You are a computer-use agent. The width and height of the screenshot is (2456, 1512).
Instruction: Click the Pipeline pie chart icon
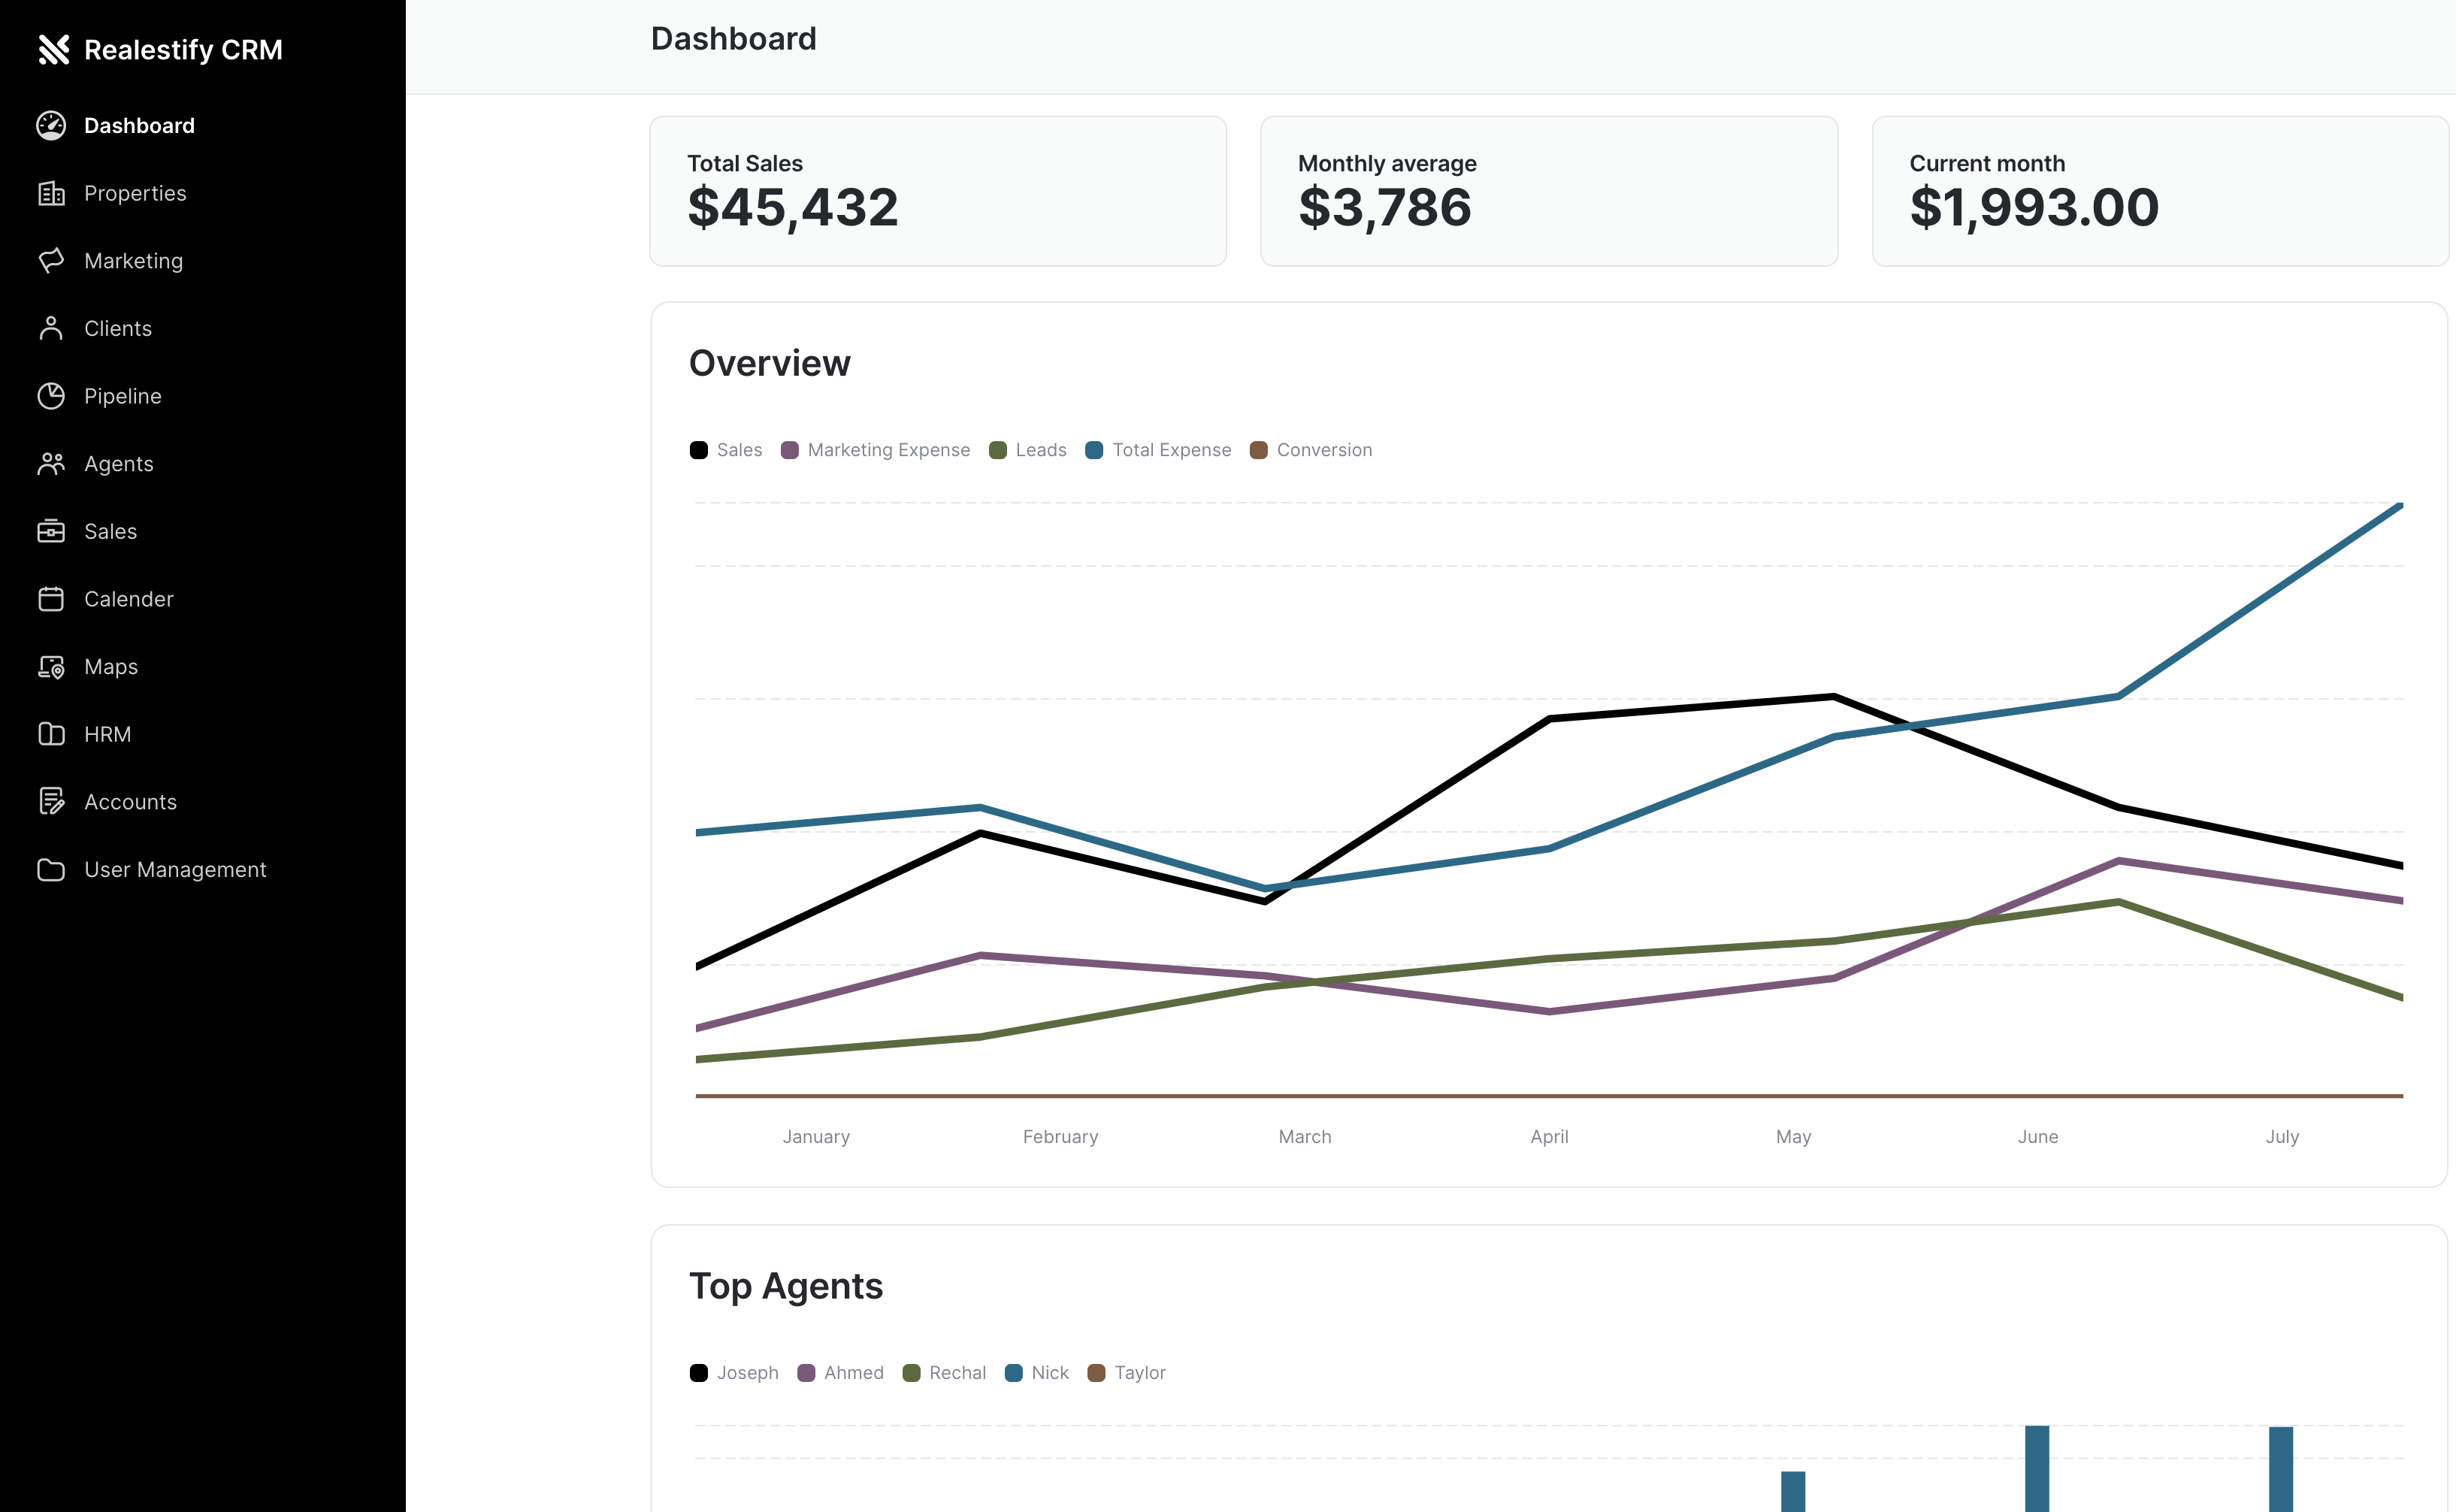click(51, 396)
